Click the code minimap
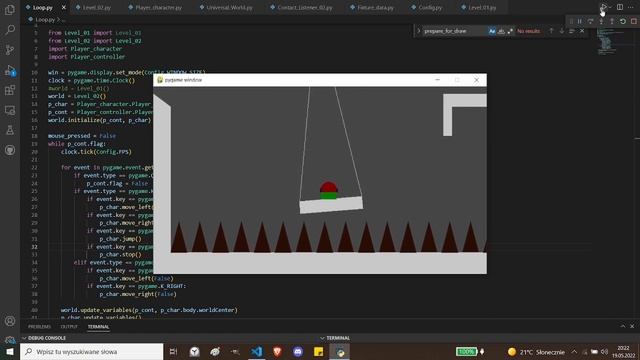The width and height of the screenshot is (640, 360). (x=608, y=43)
